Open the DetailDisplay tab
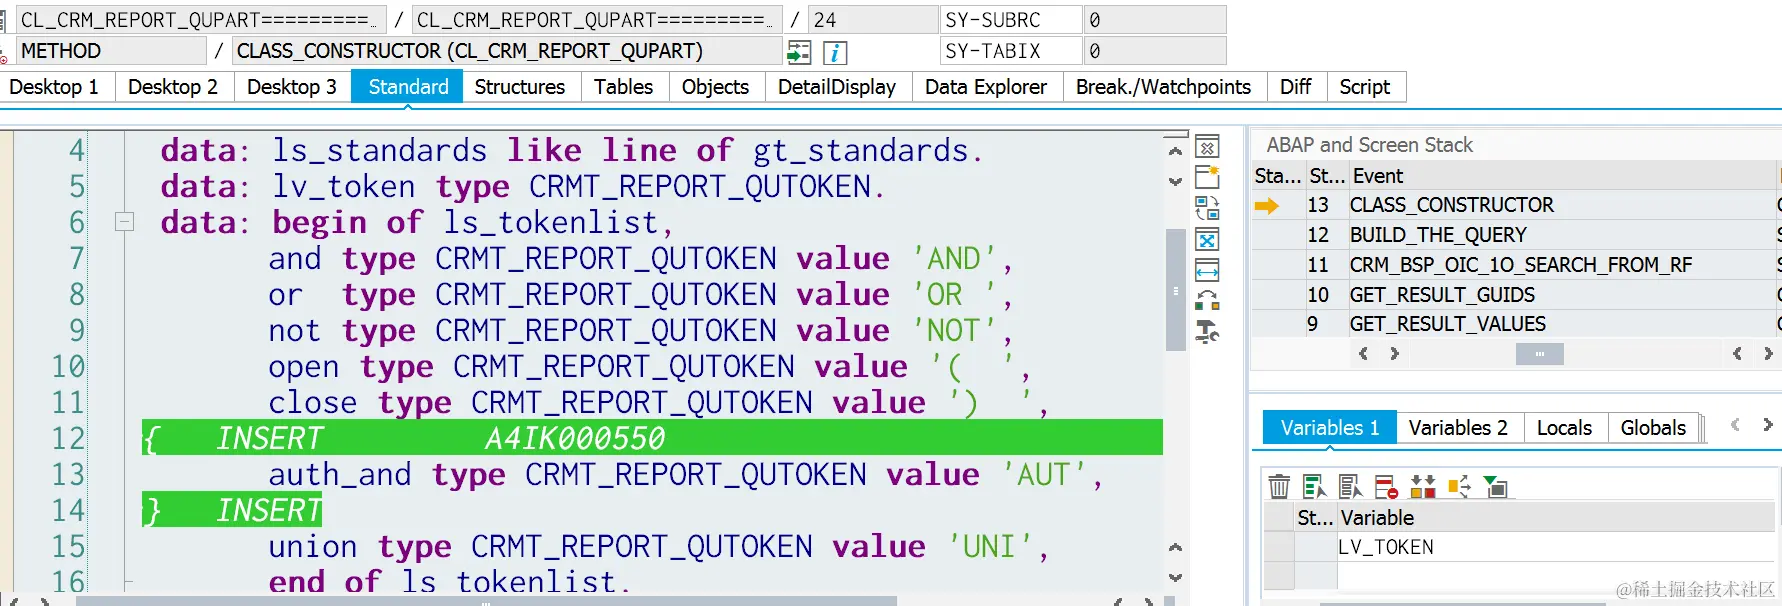The width and height of the screenshot is (1782, 606). click(x=837, y=87)
